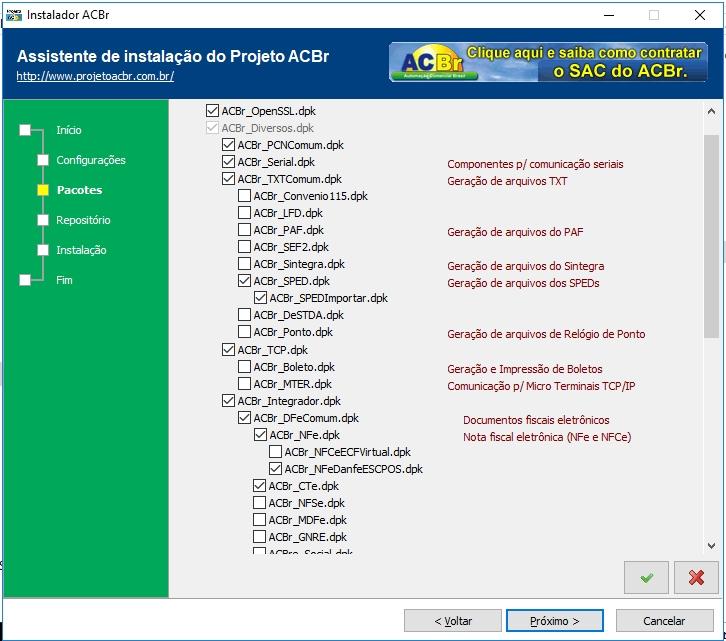Screen dimensions: 726x641
Task: Click 'Nota fiscal eletrônica (NFe e NFCe)' text
Action: [x=547, y=437]
